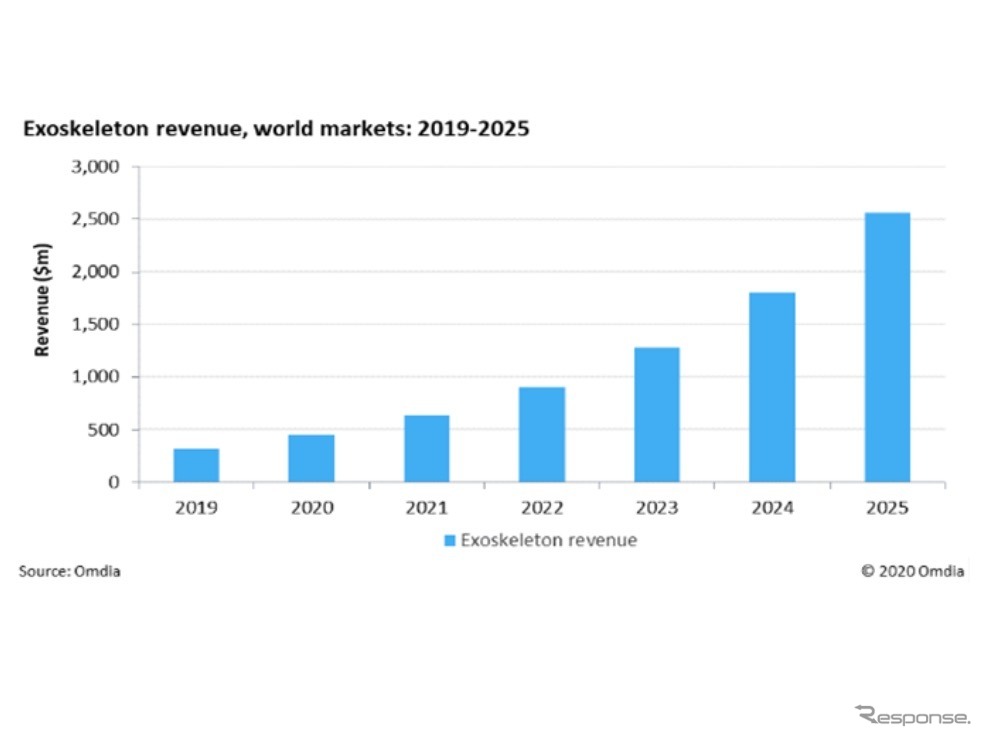Click the 1,500 y-axis tick label
982x737 pixels.
(x=98, y=324)
